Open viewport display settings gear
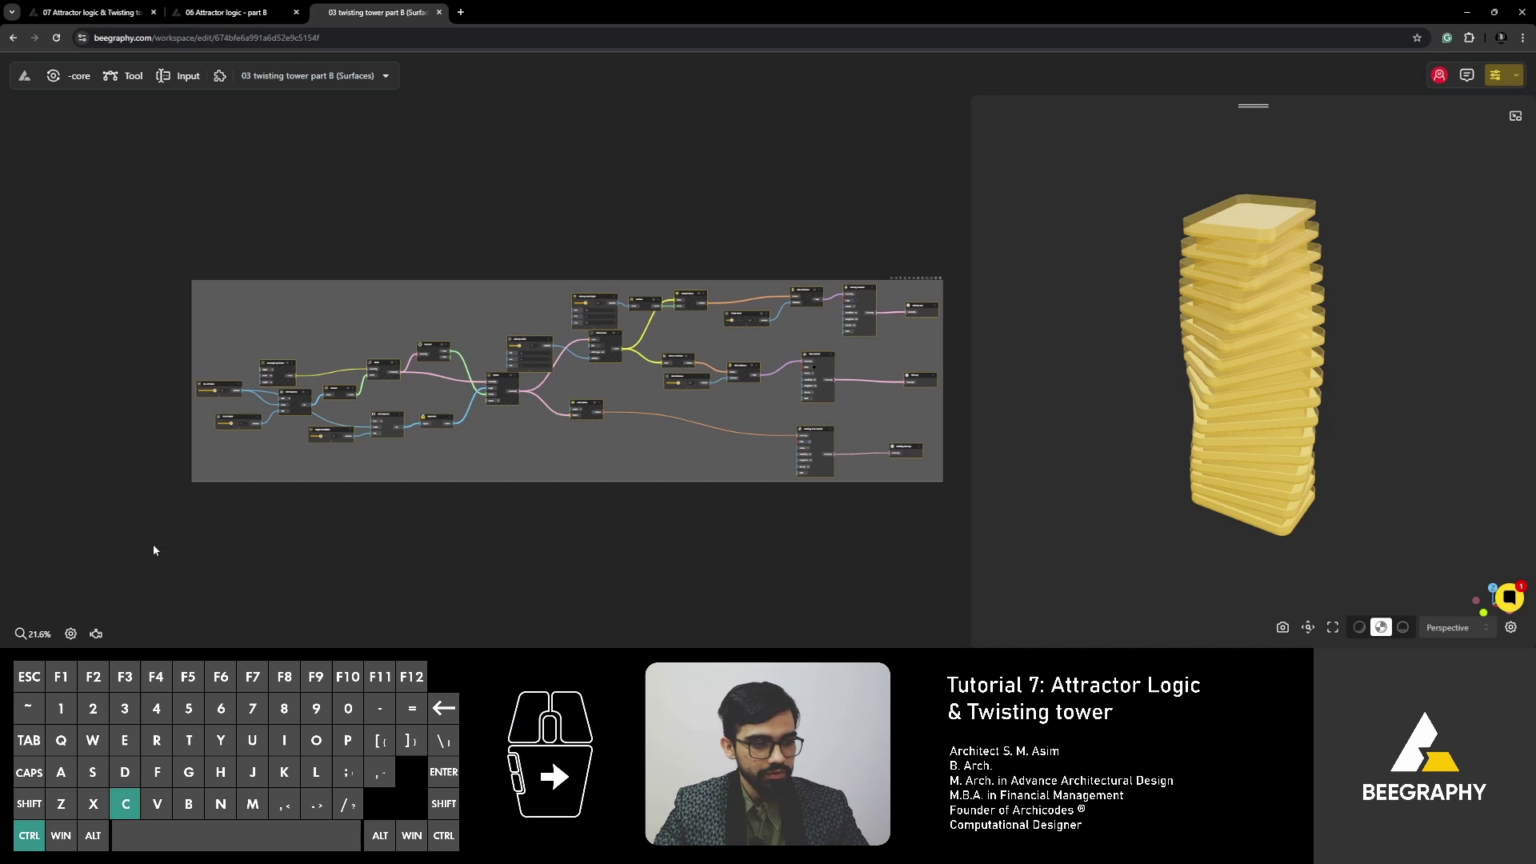 (x=1511, y=627)
